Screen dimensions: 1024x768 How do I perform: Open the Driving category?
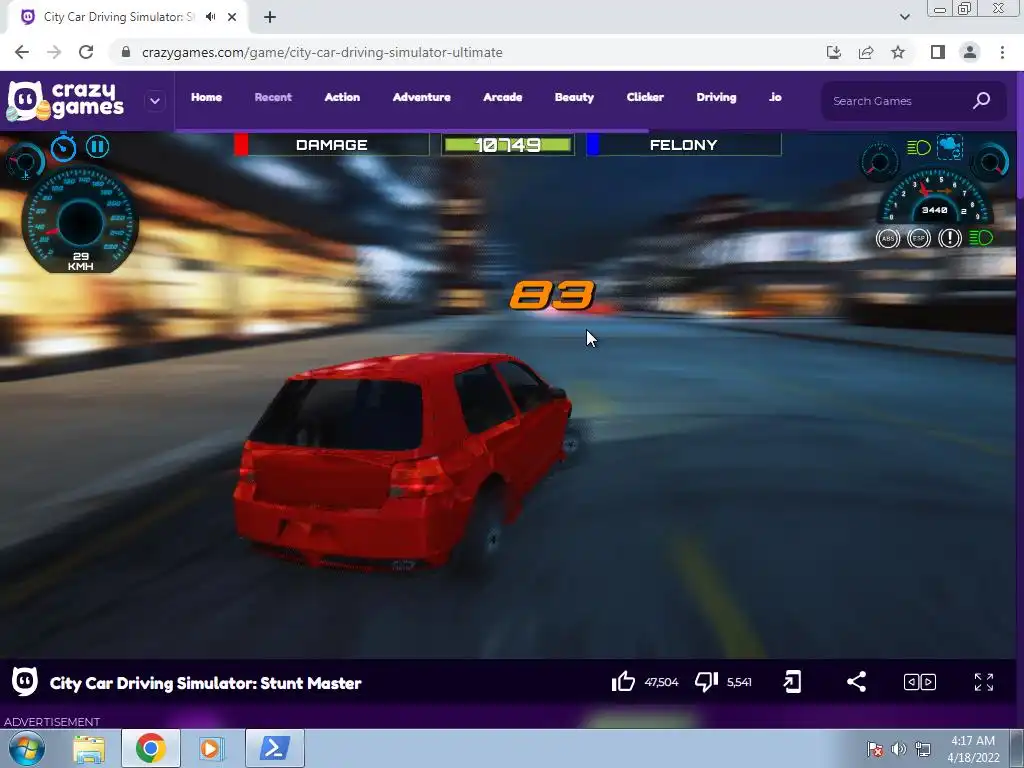pyautogui.click(x=716, y=97)
